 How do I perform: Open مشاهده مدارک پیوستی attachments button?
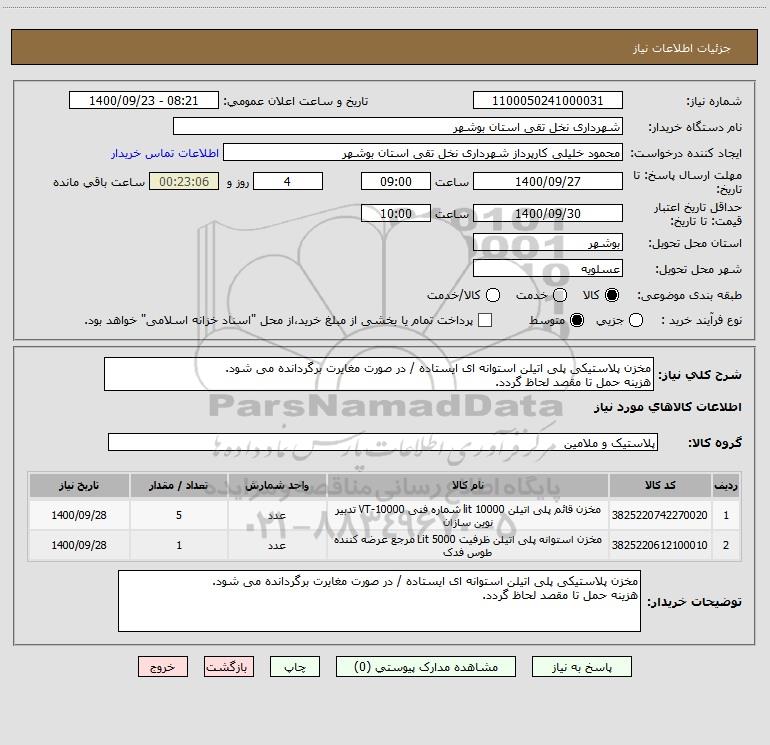click(426, 666)
